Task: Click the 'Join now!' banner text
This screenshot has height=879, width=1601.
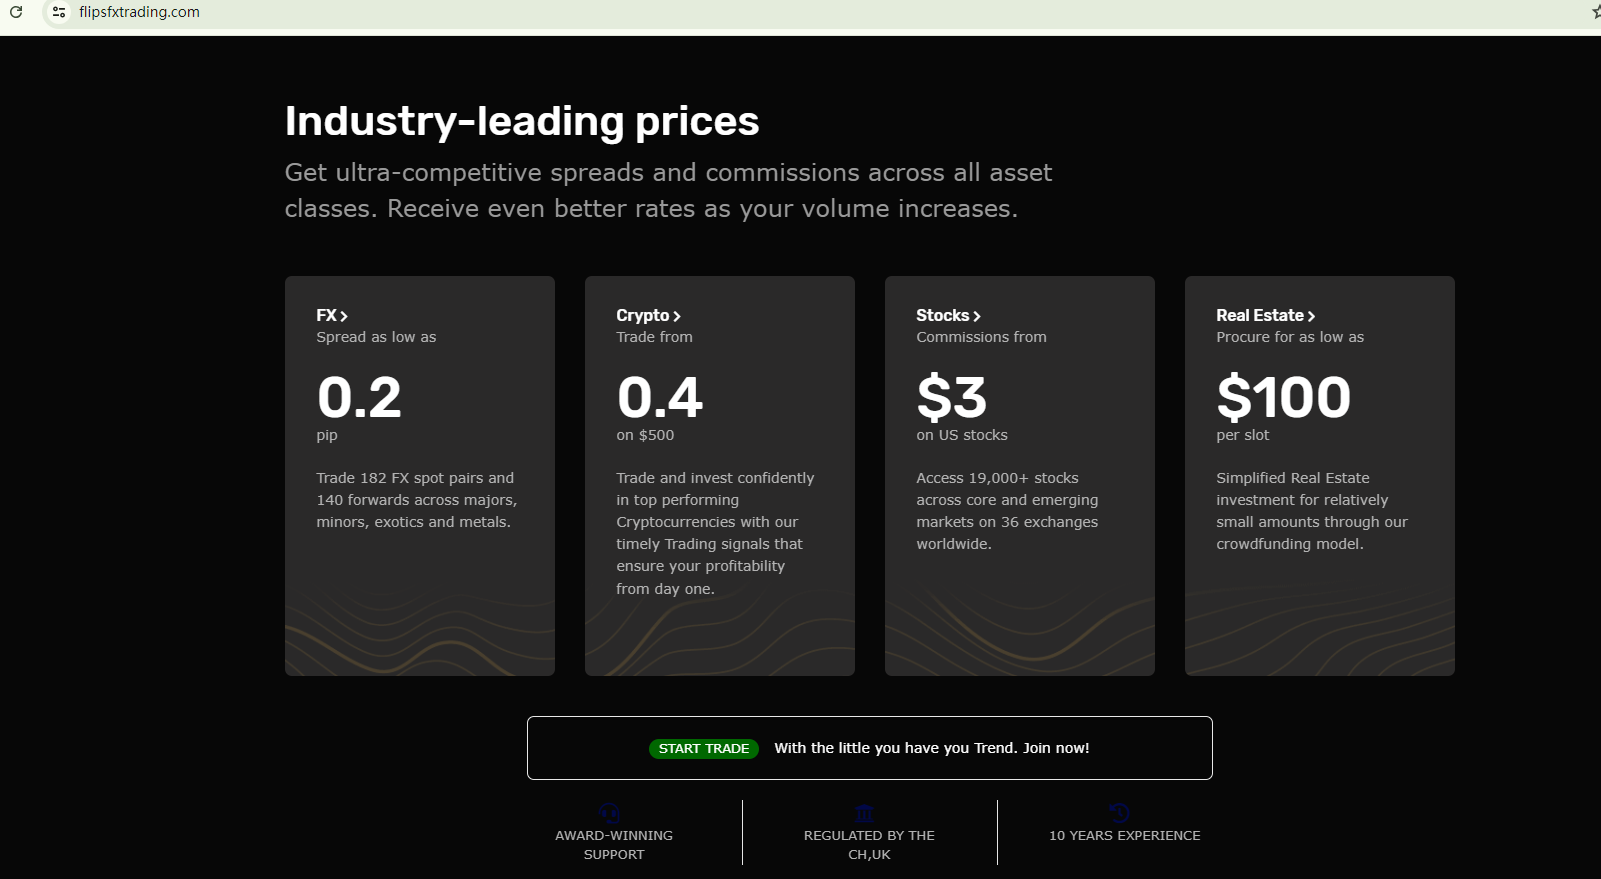Action: [1055, 748]
